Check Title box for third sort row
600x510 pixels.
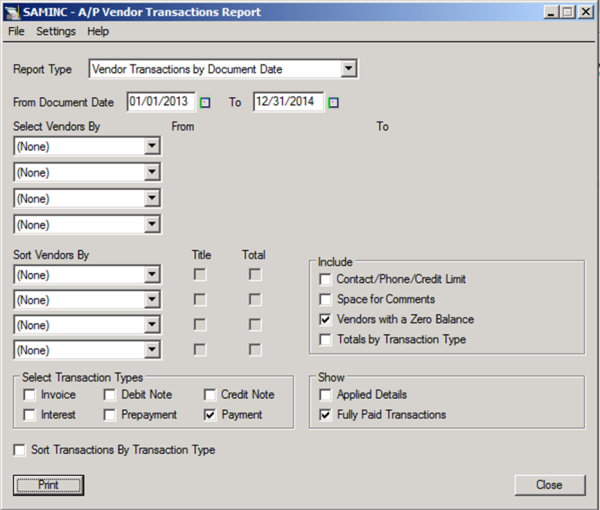[200, 325]
